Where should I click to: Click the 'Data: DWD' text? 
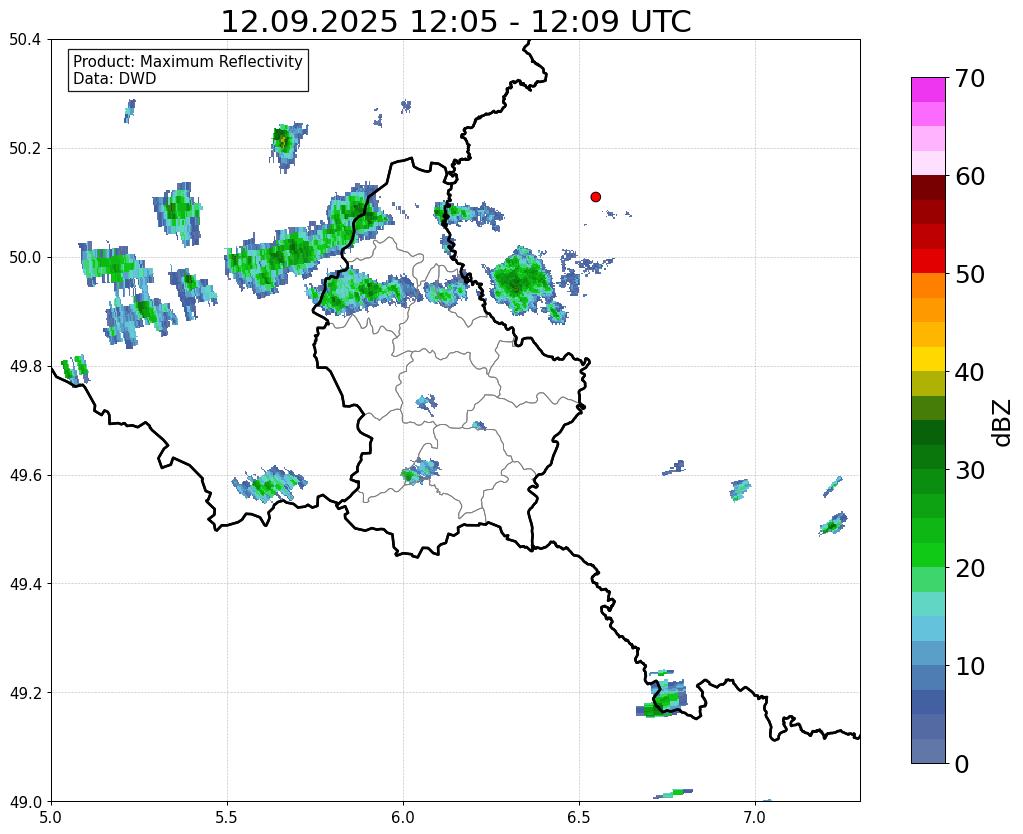[x=114, y=79]
